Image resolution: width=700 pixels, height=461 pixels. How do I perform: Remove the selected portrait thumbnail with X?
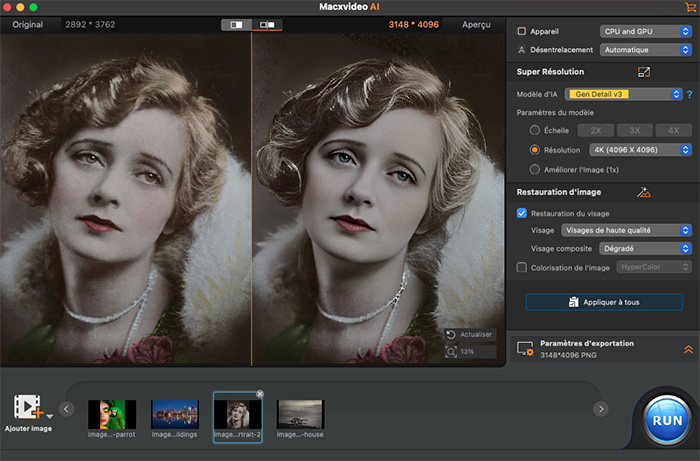260,394
